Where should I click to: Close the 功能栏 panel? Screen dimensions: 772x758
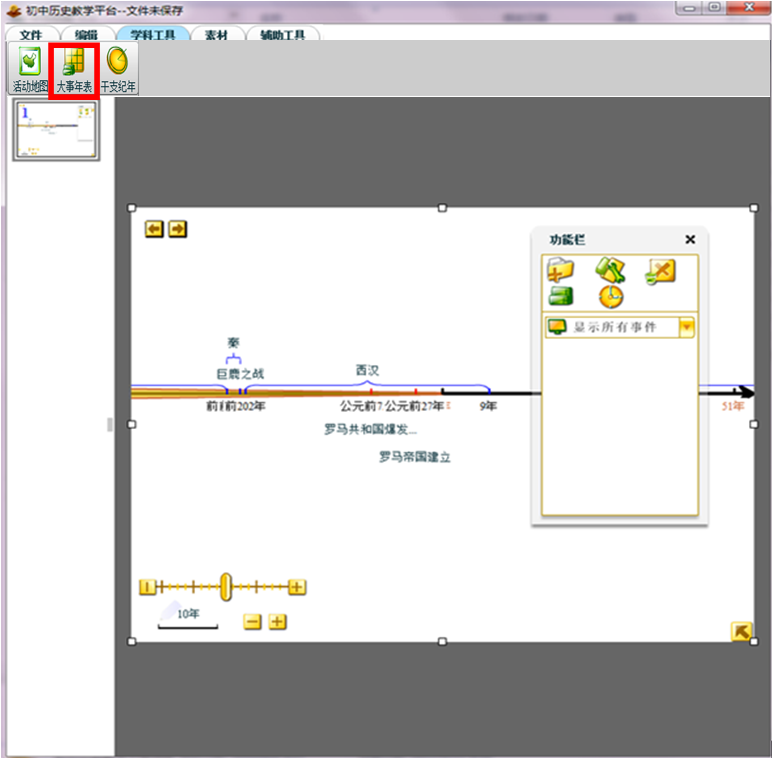tap(690, 239)
